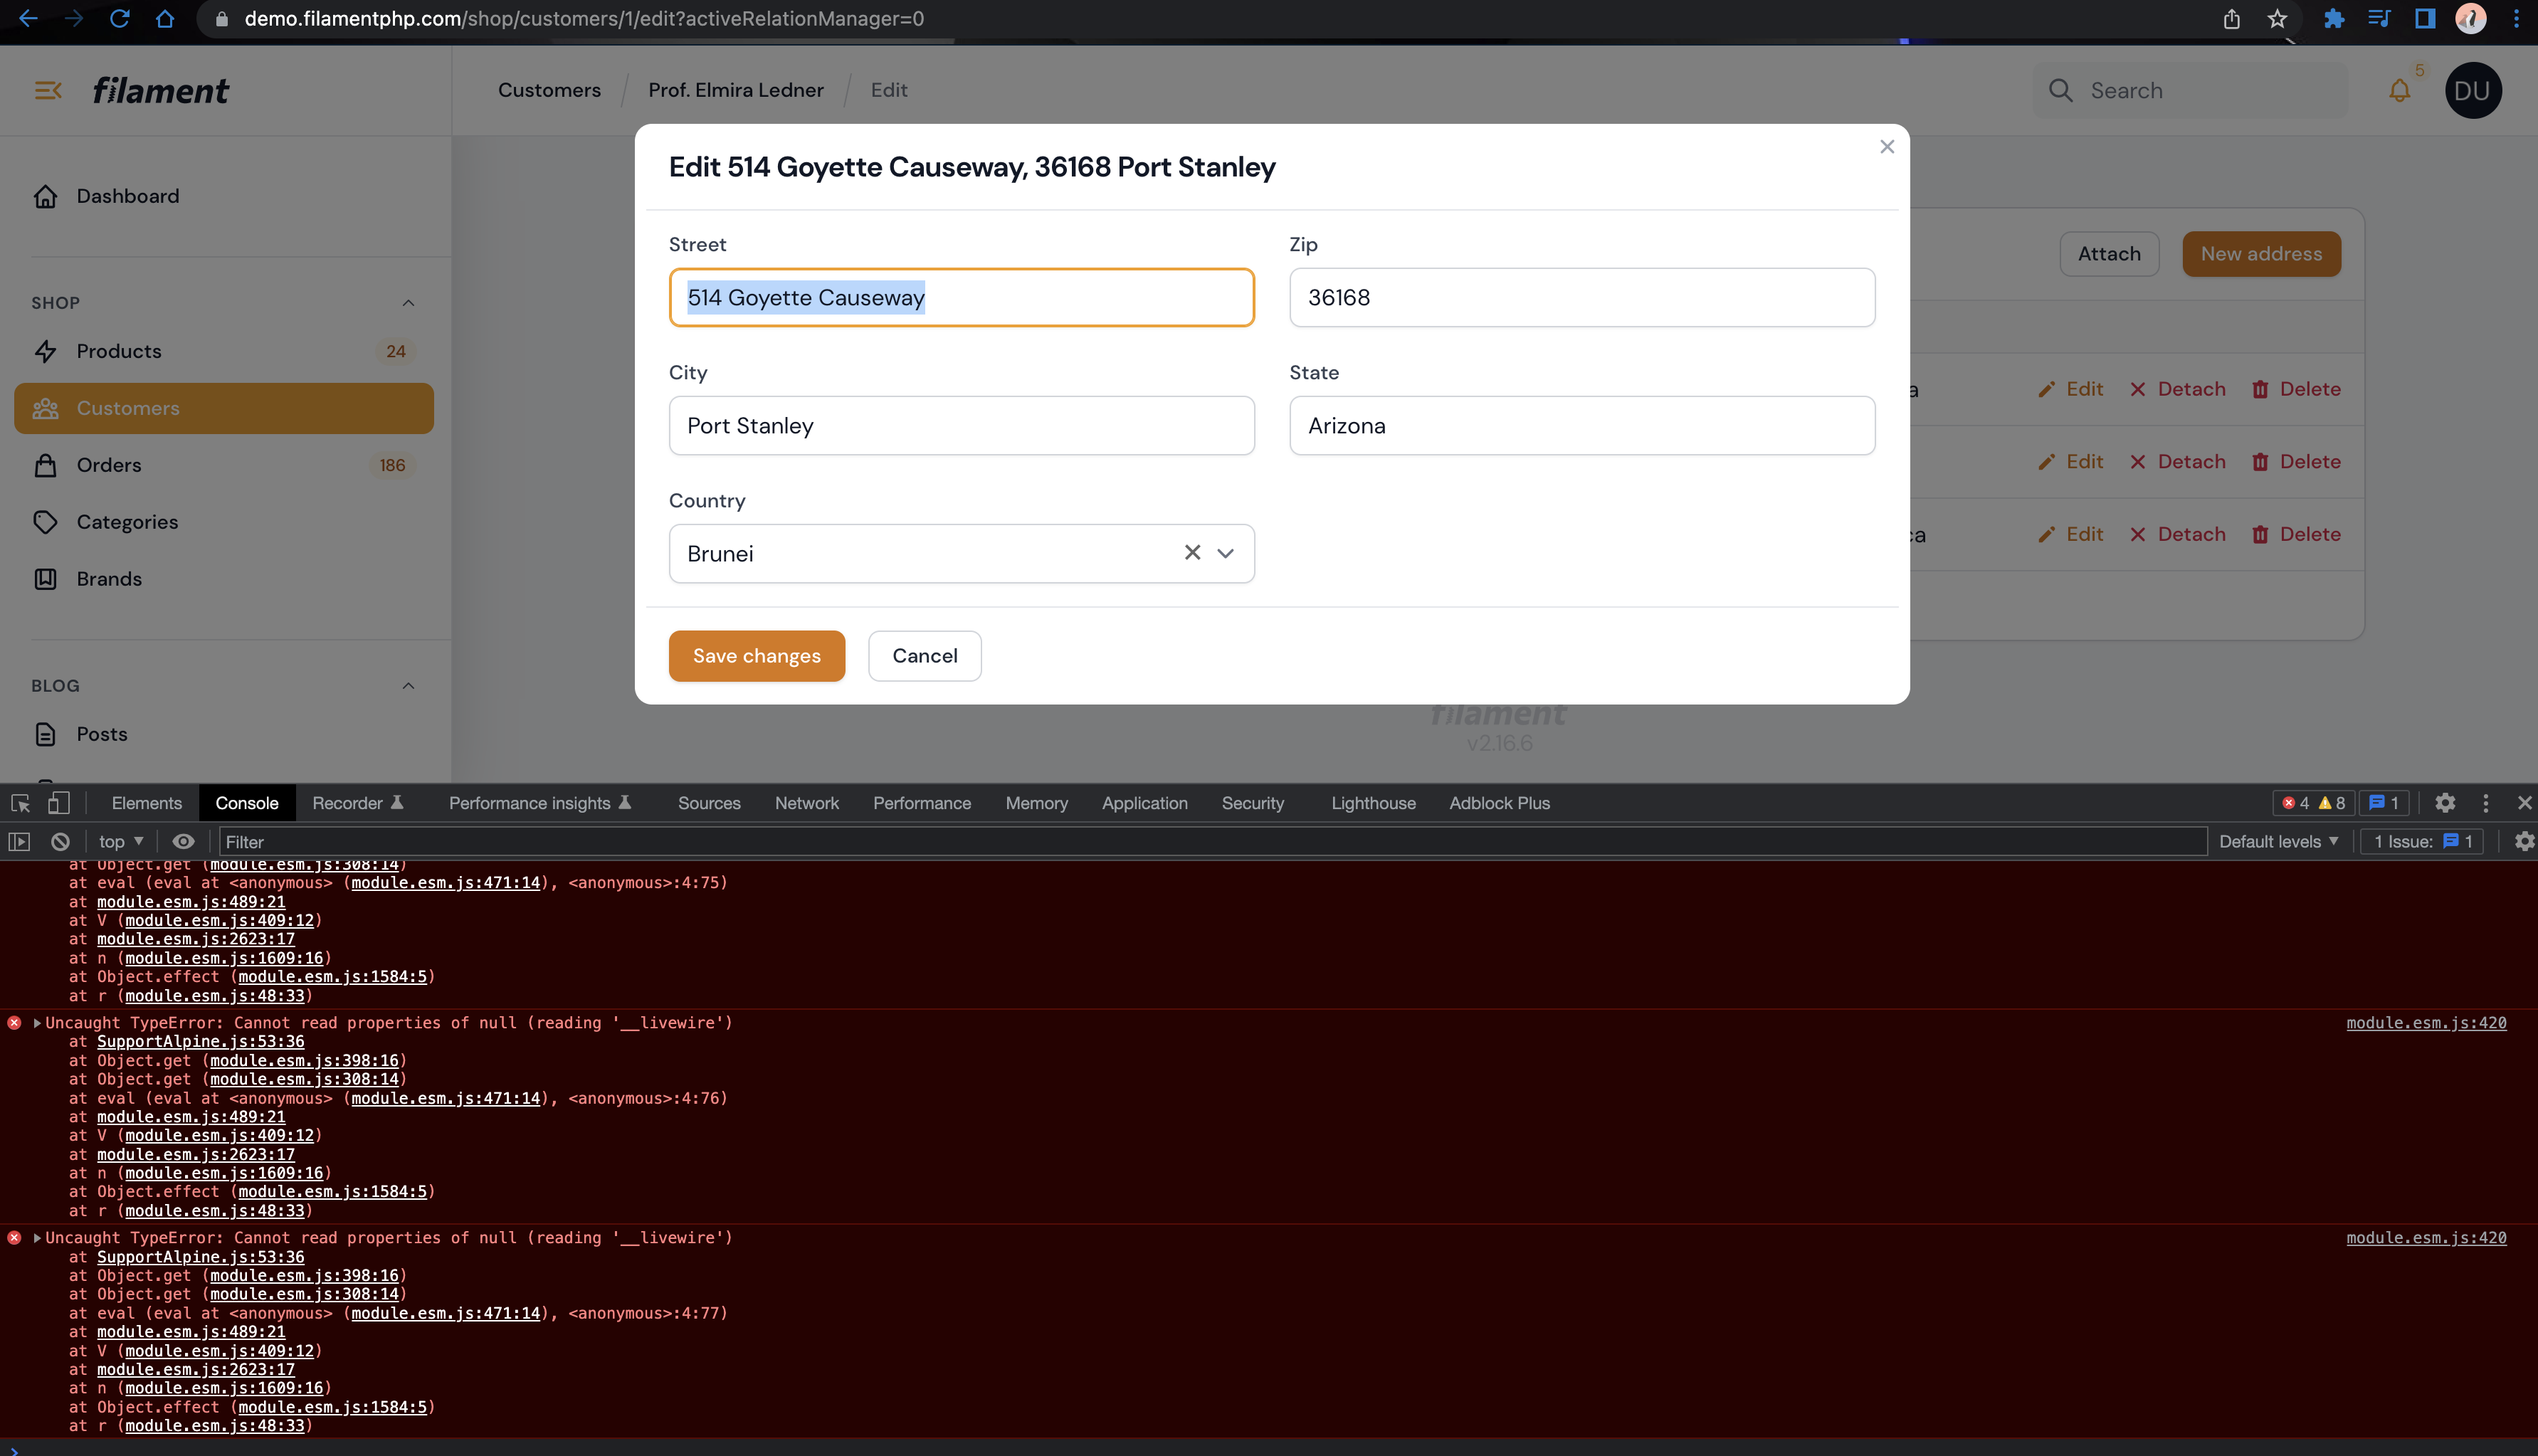Switch to the Network tab in DevTools

pyautogui.click(x=806, y=802)
